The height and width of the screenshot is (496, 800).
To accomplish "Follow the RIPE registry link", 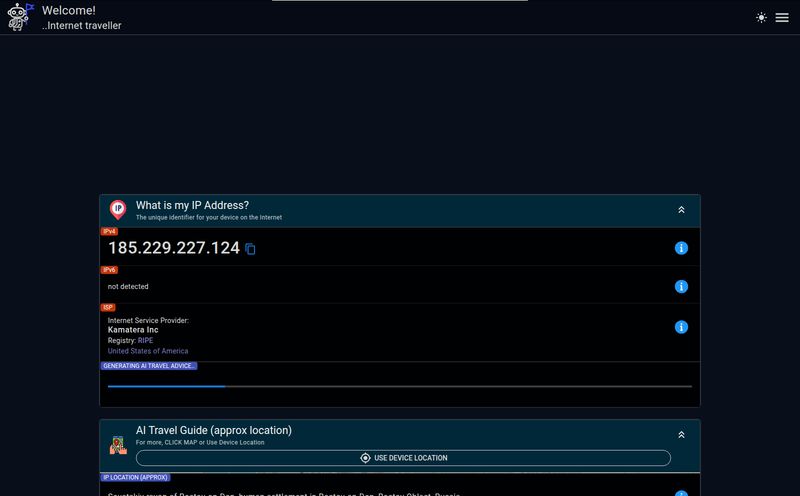I will click(145, 340).
